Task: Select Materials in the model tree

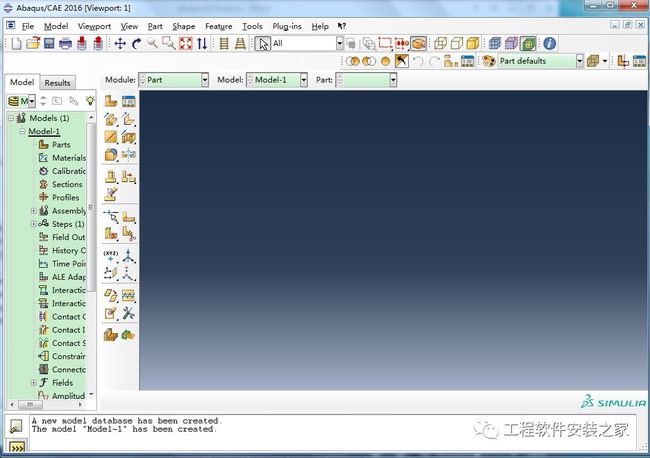Action: coord(69,158)
